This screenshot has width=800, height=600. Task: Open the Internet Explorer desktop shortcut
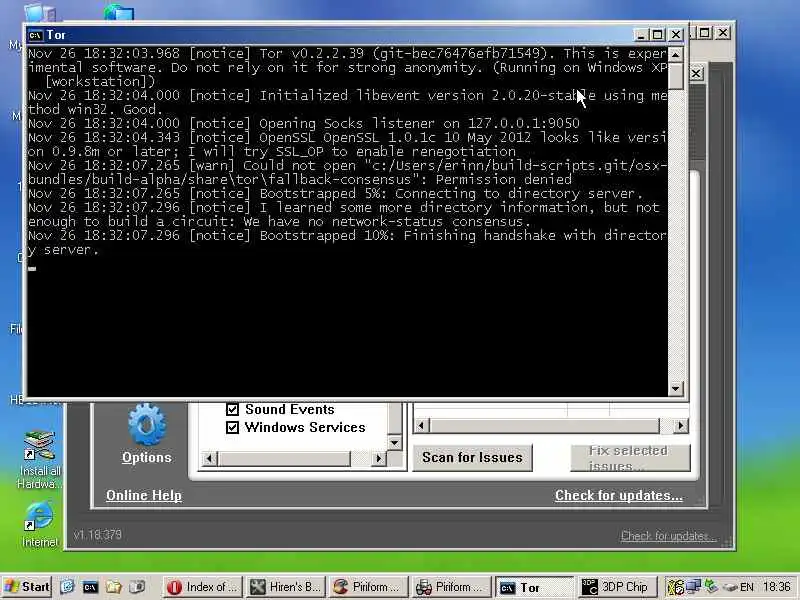click(39, 524)
